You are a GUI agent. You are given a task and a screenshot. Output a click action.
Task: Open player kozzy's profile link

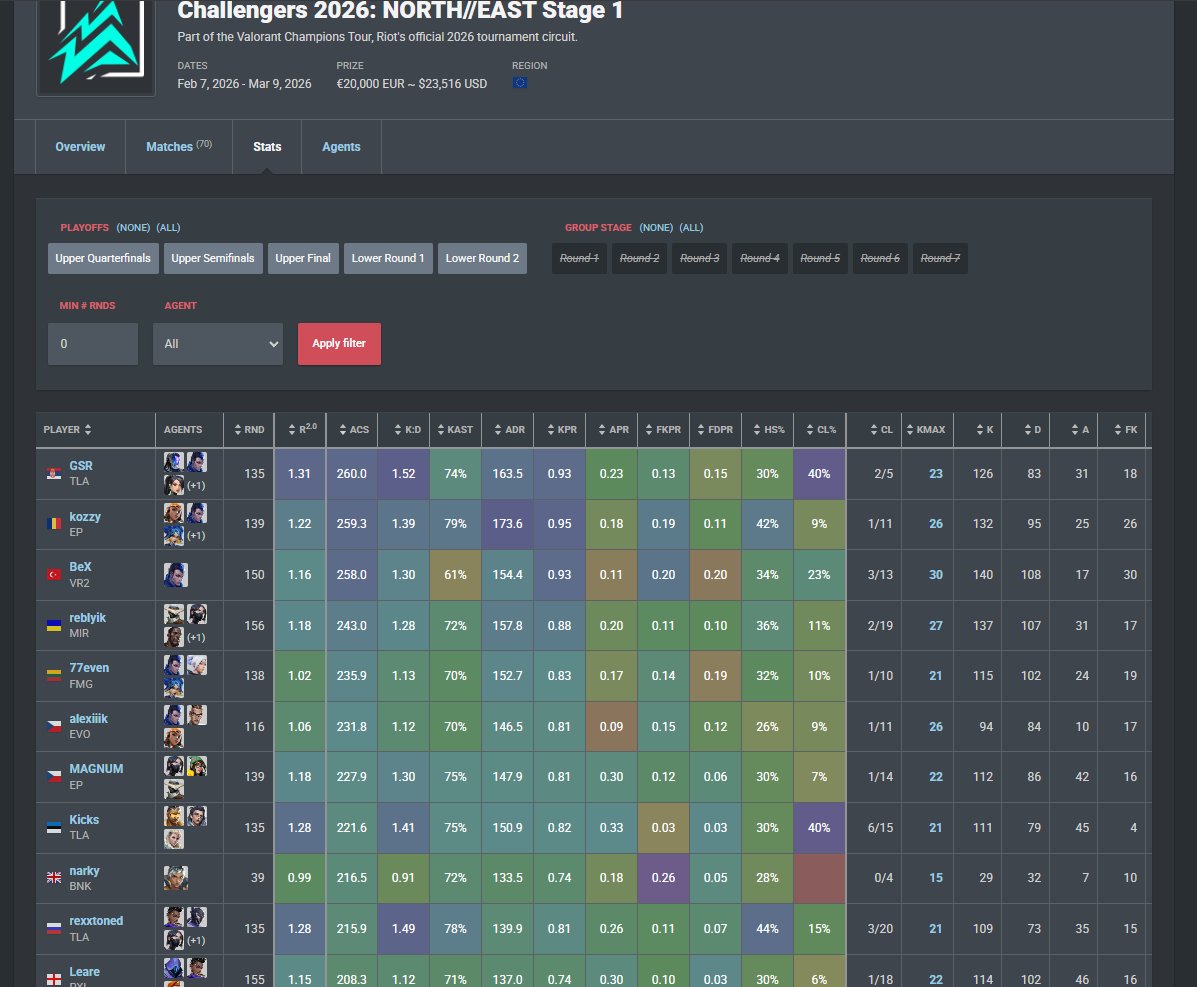point(85,517)
